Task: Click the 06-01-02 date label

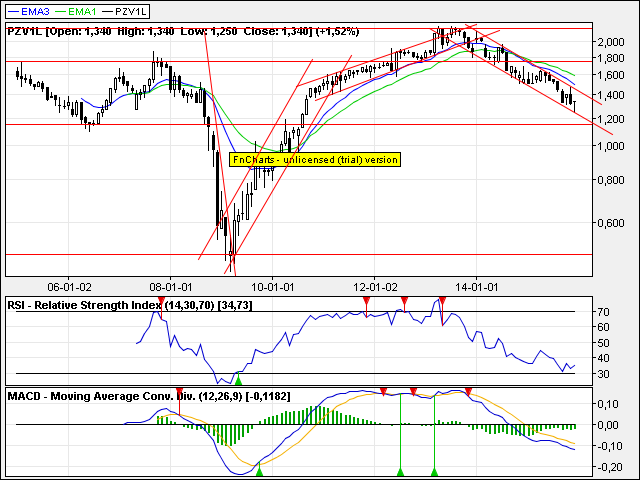Action: 69,287
